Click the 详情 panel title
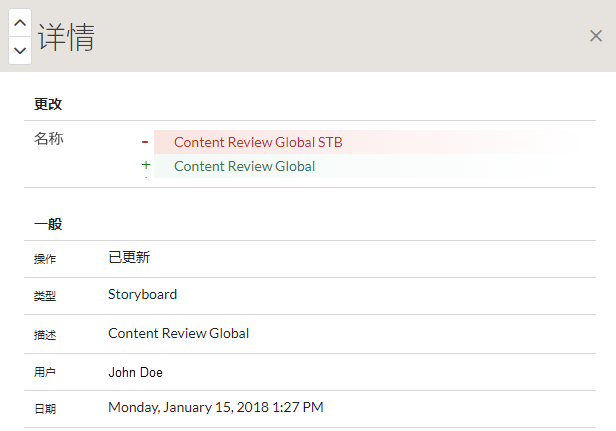 (x=66, y=37)
